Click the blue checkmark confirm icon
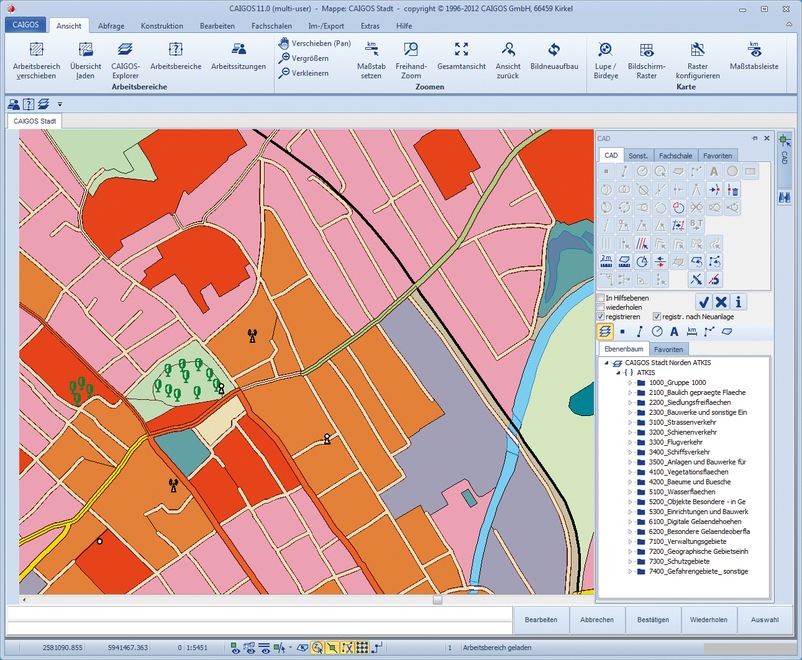The height and width of the screenshot is (660, 802). click(x=704, y=302)
